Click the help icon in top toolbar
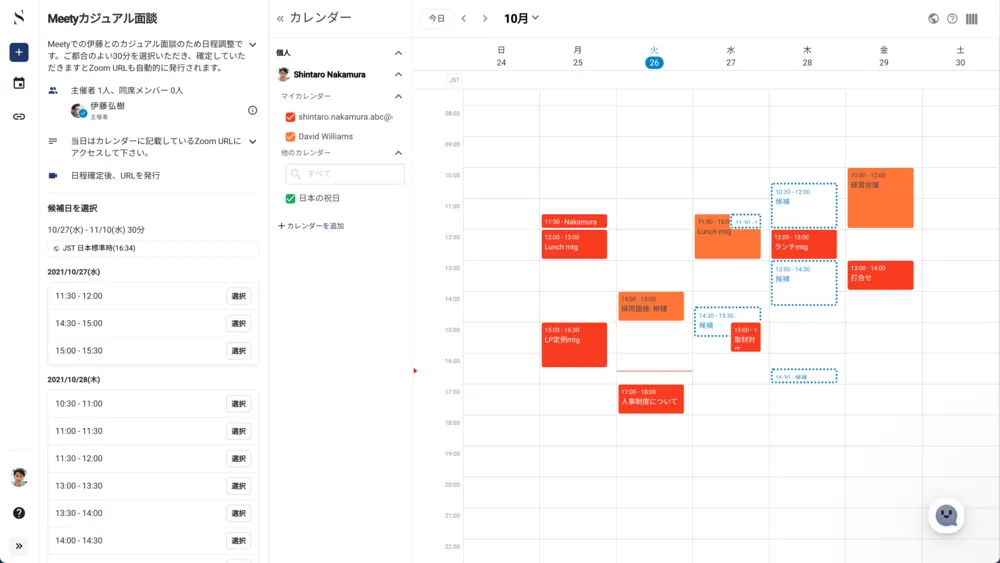Image resolution: width=1000 pixels, height=563 pixels. [952, 18]
